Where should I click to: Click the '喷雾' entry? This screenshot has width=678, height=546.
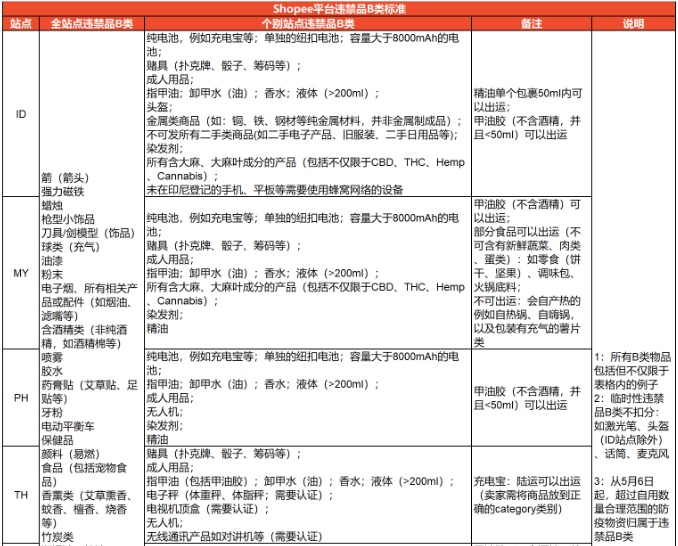(x=52, y=358)
